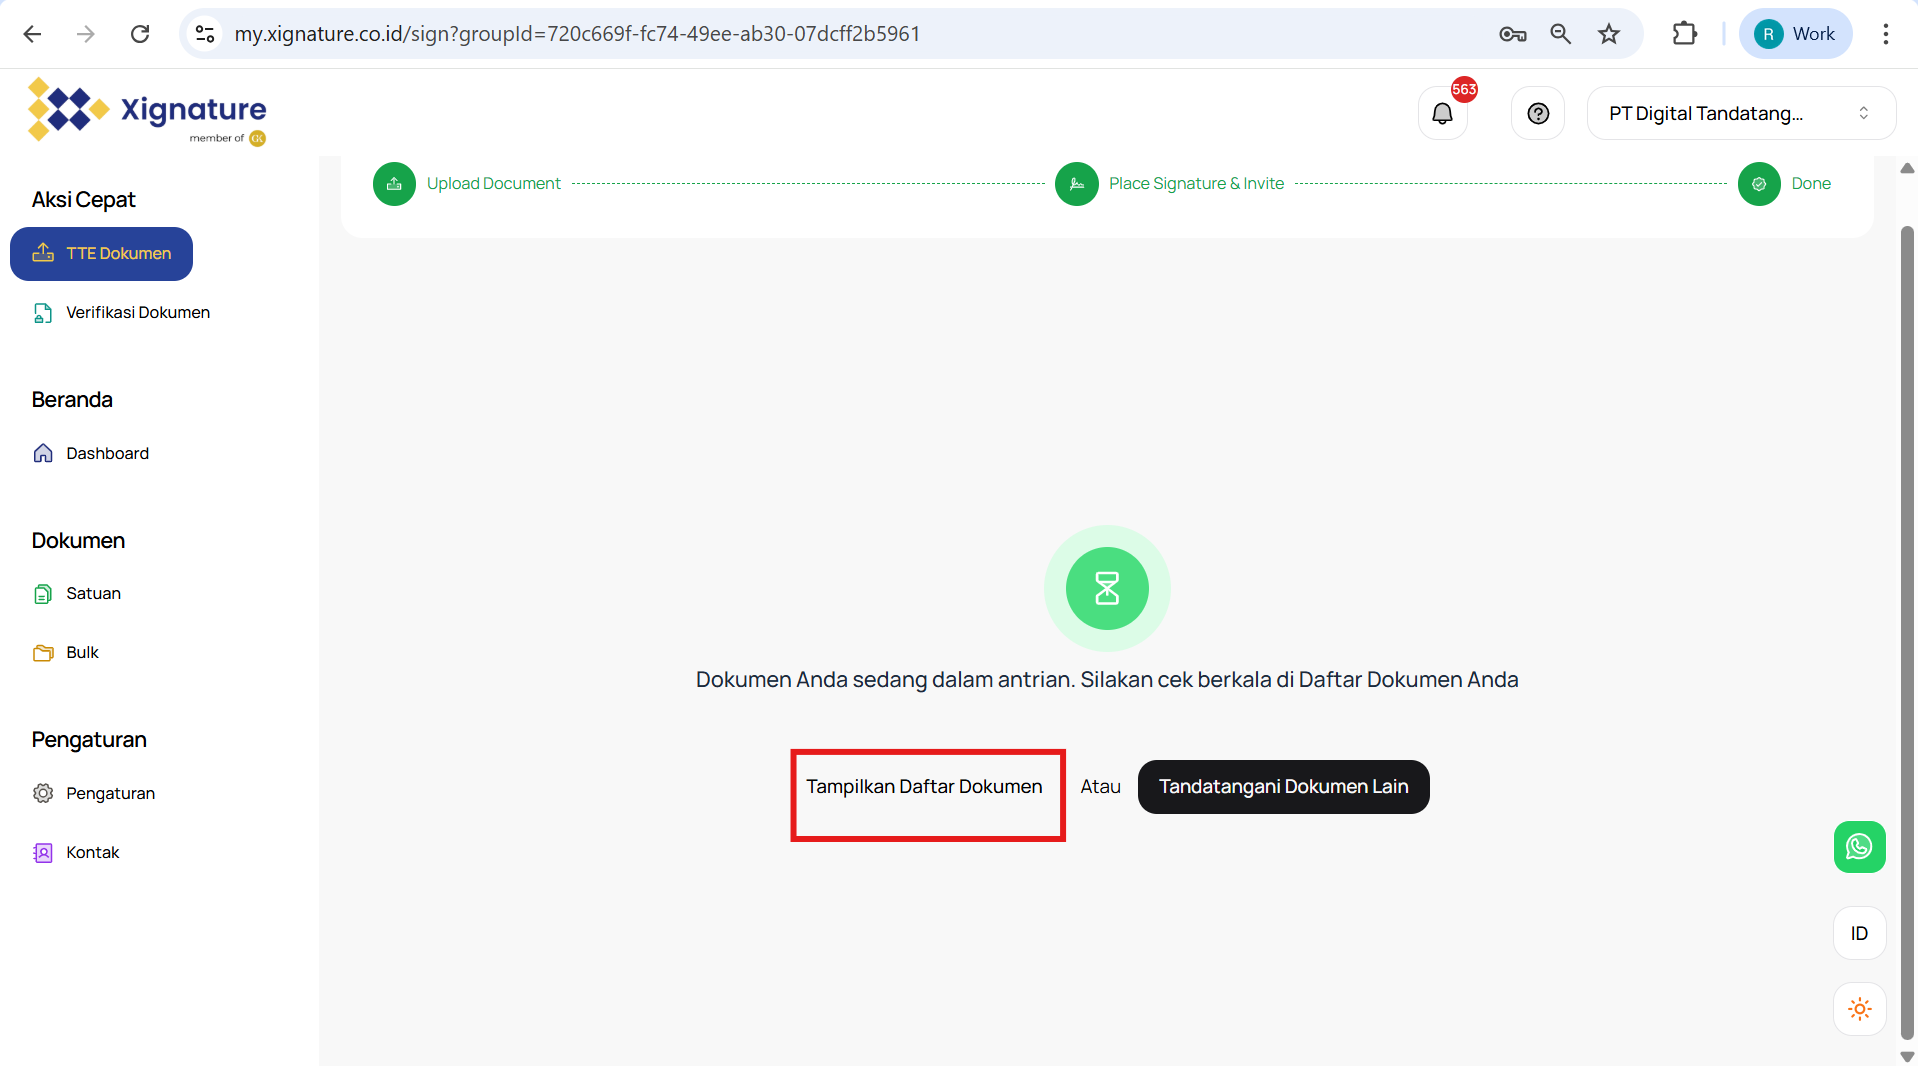Switch language with the ID button
The width and height of the screenshot is (1918, 1066).
pos(1859,933)
